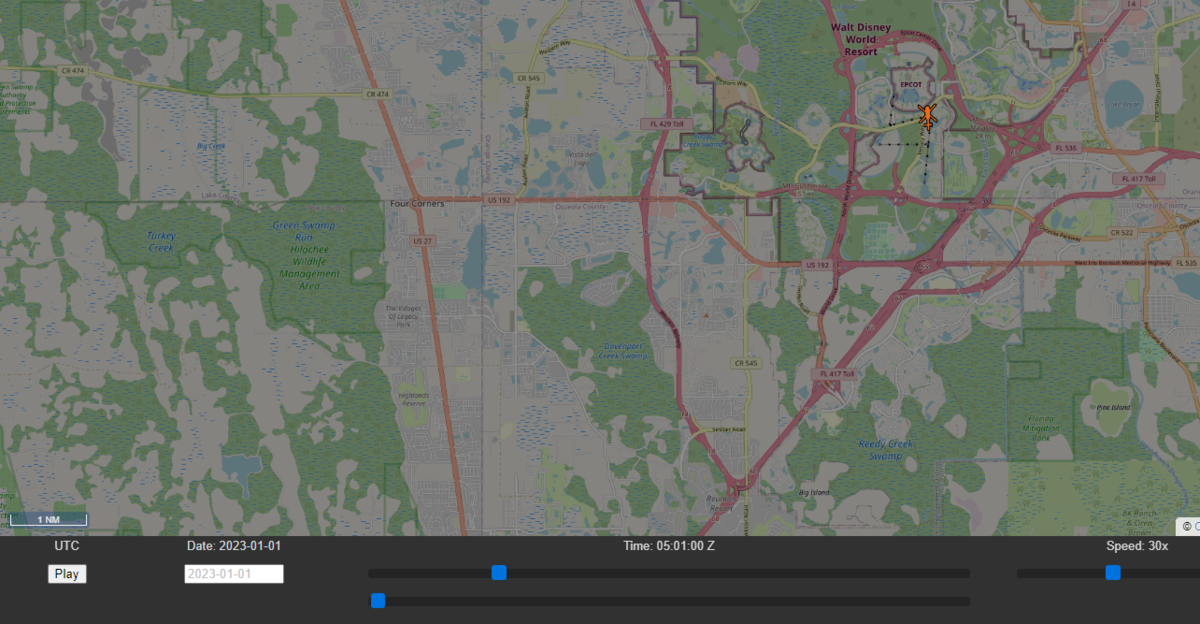Click the upper time slider handle
Viewport: 1200px width, 624px height.
pyautogui.click(x=499, y=573)
